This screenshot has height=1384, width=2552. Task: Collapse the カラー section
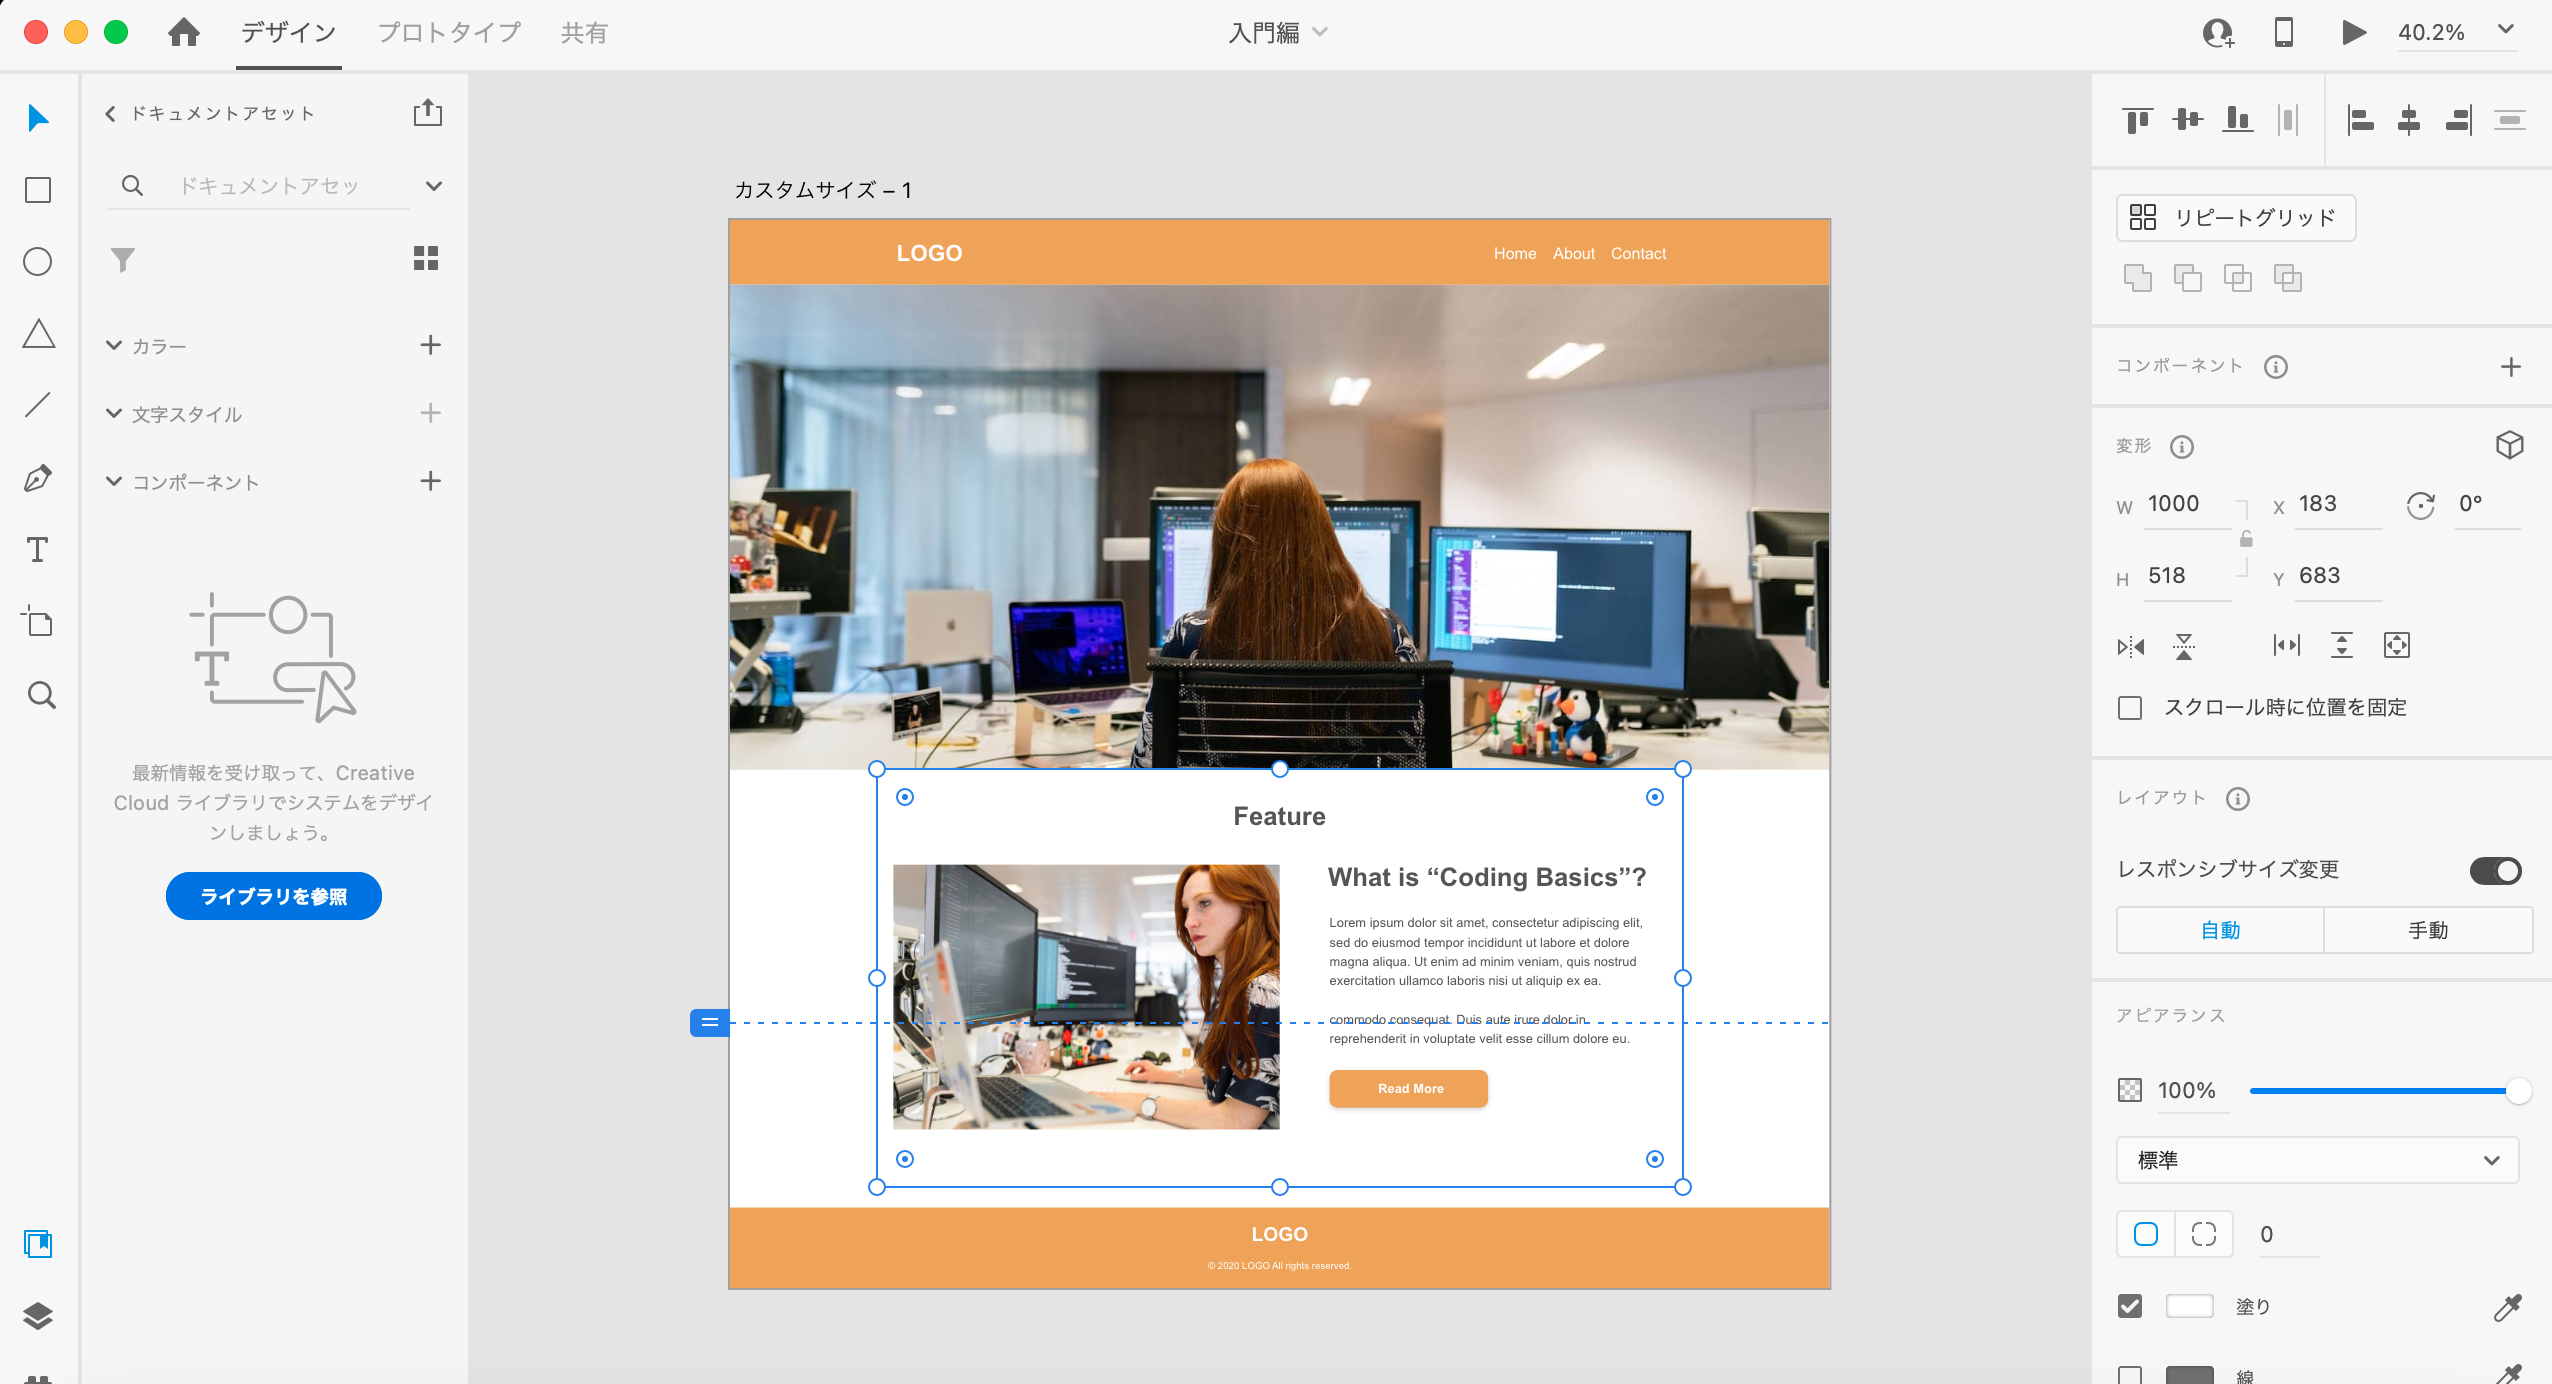click(114, 346)
